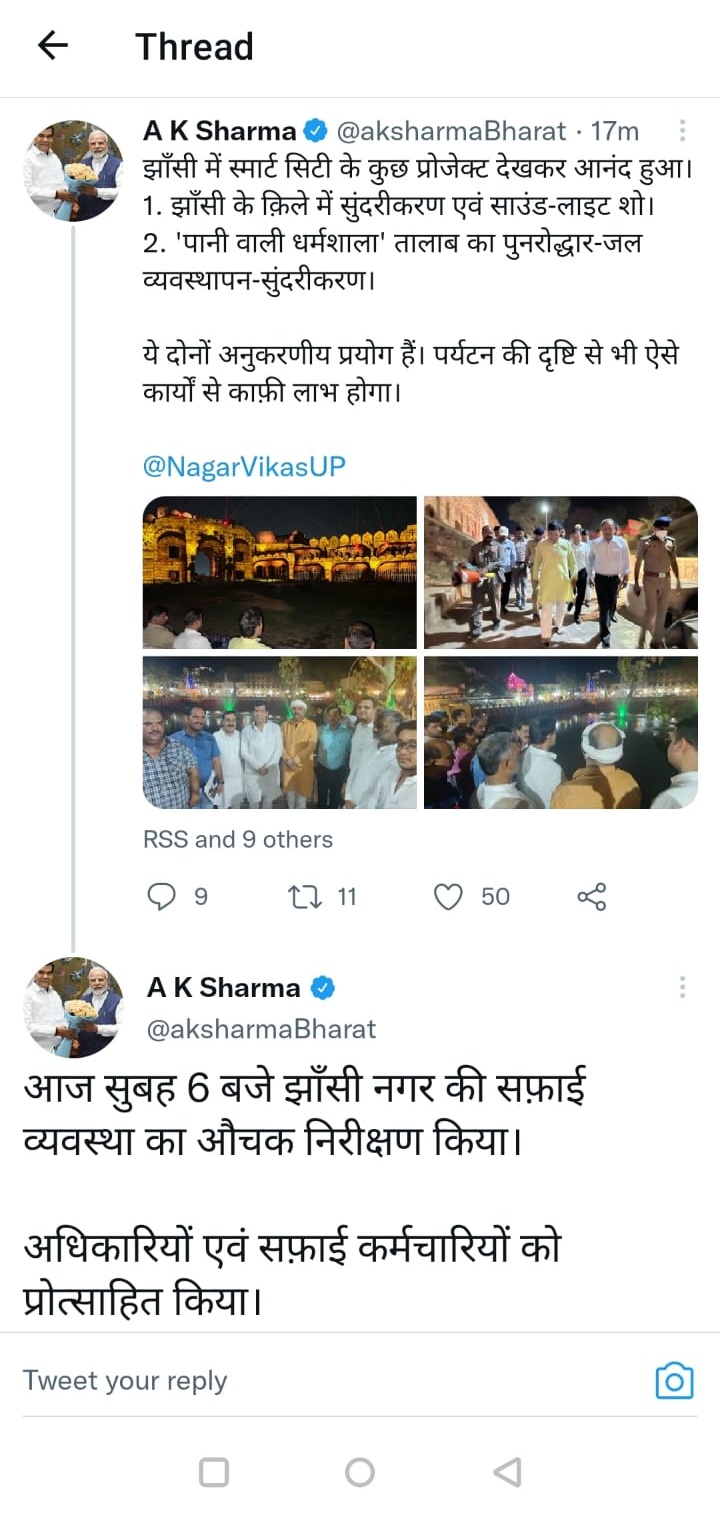Open the photo of officials walking at night
The image size is (720, 1517).
point(560,572)
